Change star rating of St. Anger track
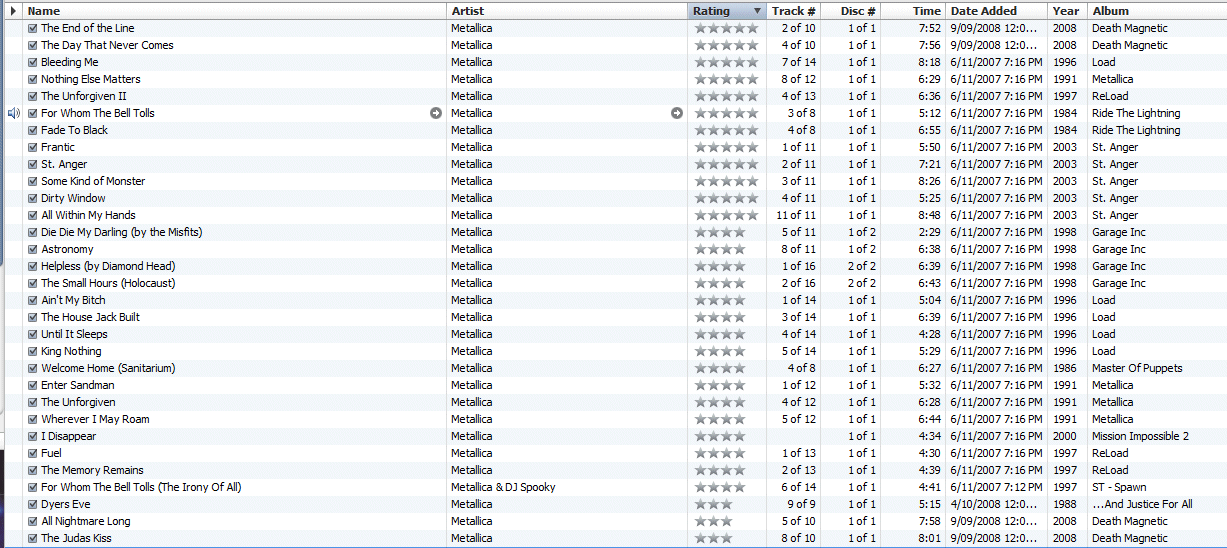Image resolution: width=1227 pixels, height=548 pixels. pyautogui.click(x=726, y=164)
